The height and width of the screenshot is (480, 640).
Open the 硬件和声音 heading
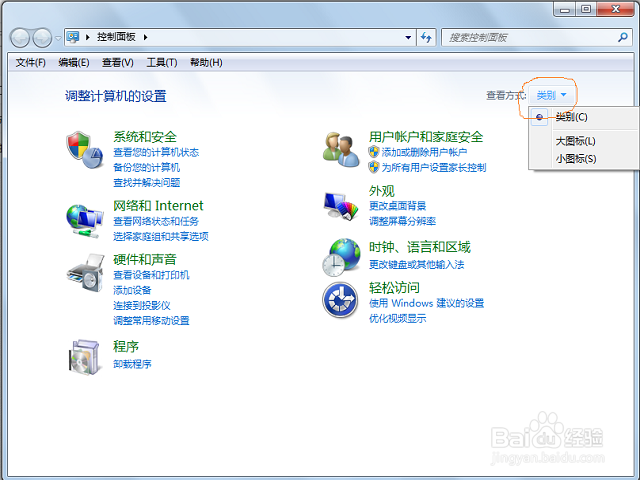[x=145, y=259]
